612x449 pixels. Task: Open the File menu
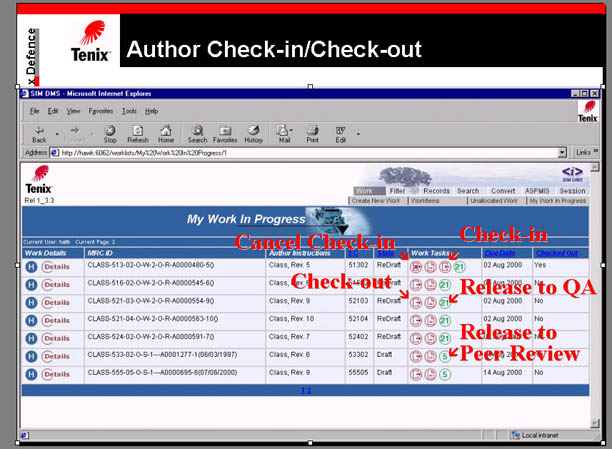34,111
